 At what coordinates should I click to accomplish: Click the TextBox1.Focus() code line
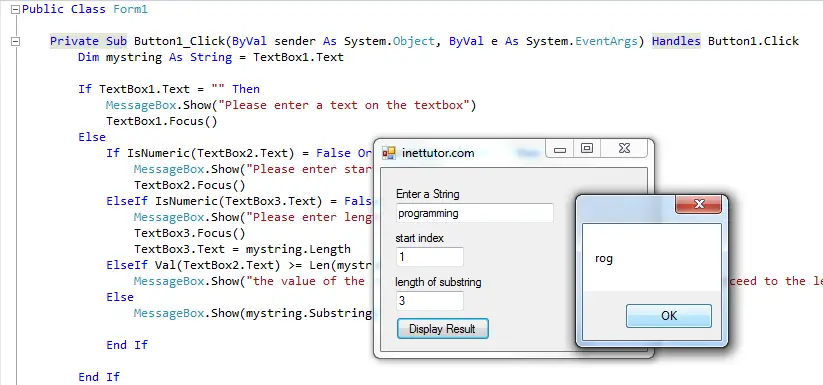[162, 121]
